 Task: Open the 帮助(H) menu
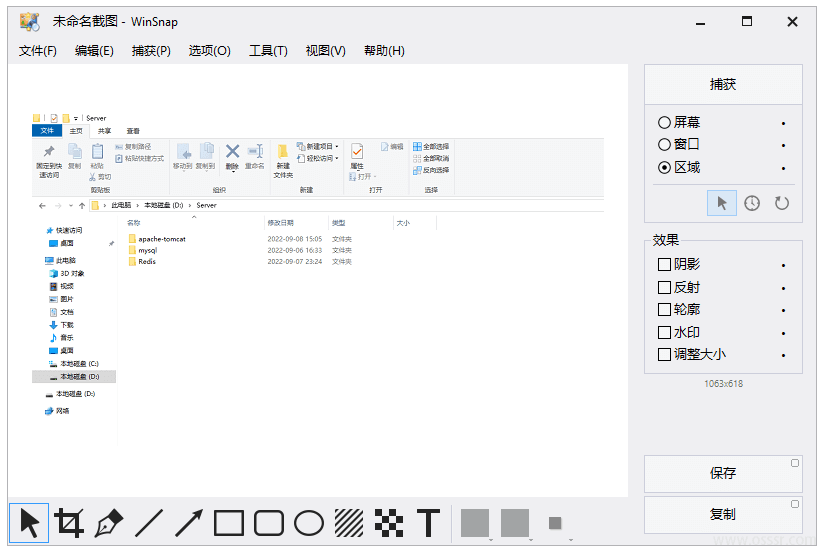[384, 51]
